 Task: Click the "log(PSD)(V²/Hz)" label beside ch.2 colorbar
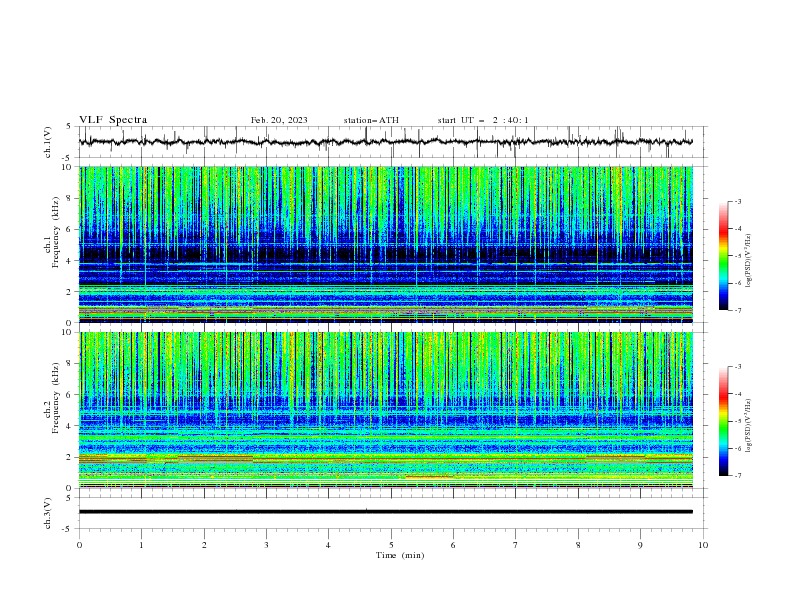point(748,425)
